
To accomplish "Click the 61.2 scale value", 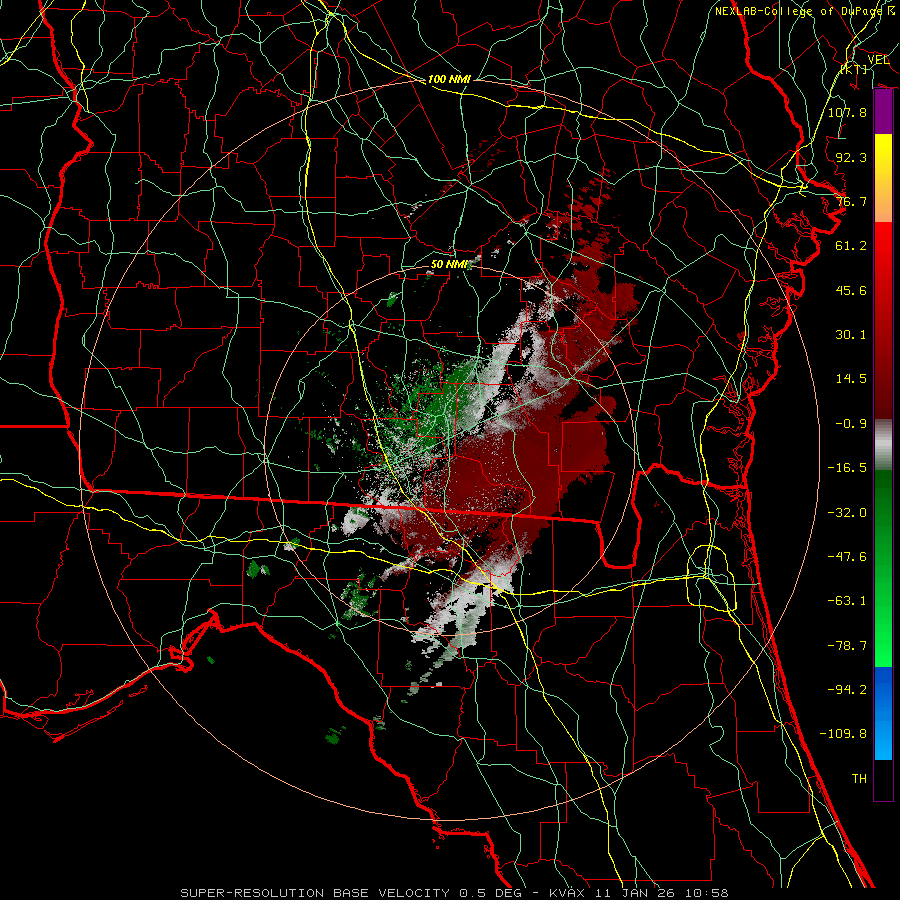I will pyautogui.click(x=851, y=246).
